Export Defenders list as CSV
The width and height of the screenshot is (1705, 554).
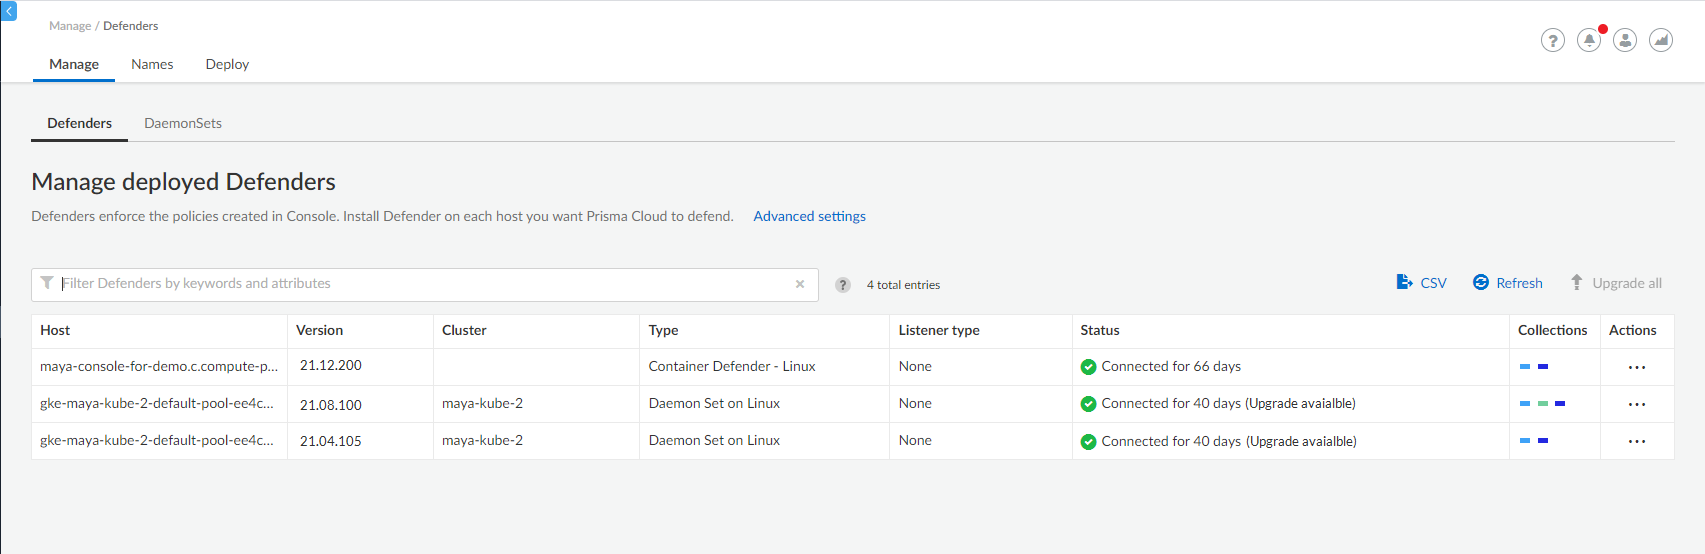pyautogui.click(x=1421, y=283)
